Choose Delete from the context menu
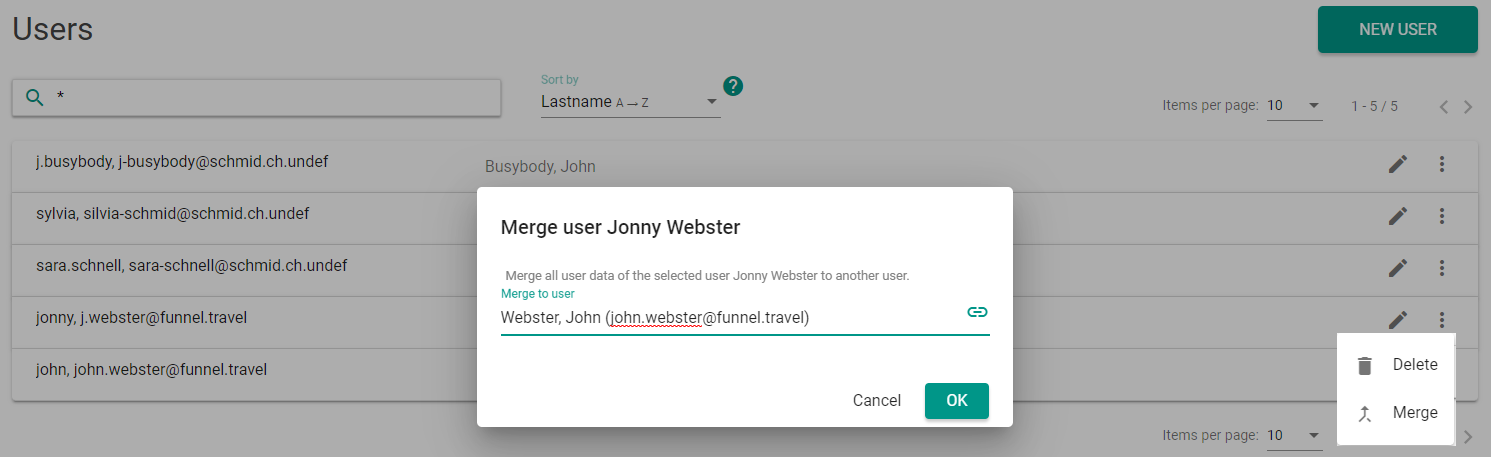The width and height of the screenshot is (1491, 457). click(1396, 365)
